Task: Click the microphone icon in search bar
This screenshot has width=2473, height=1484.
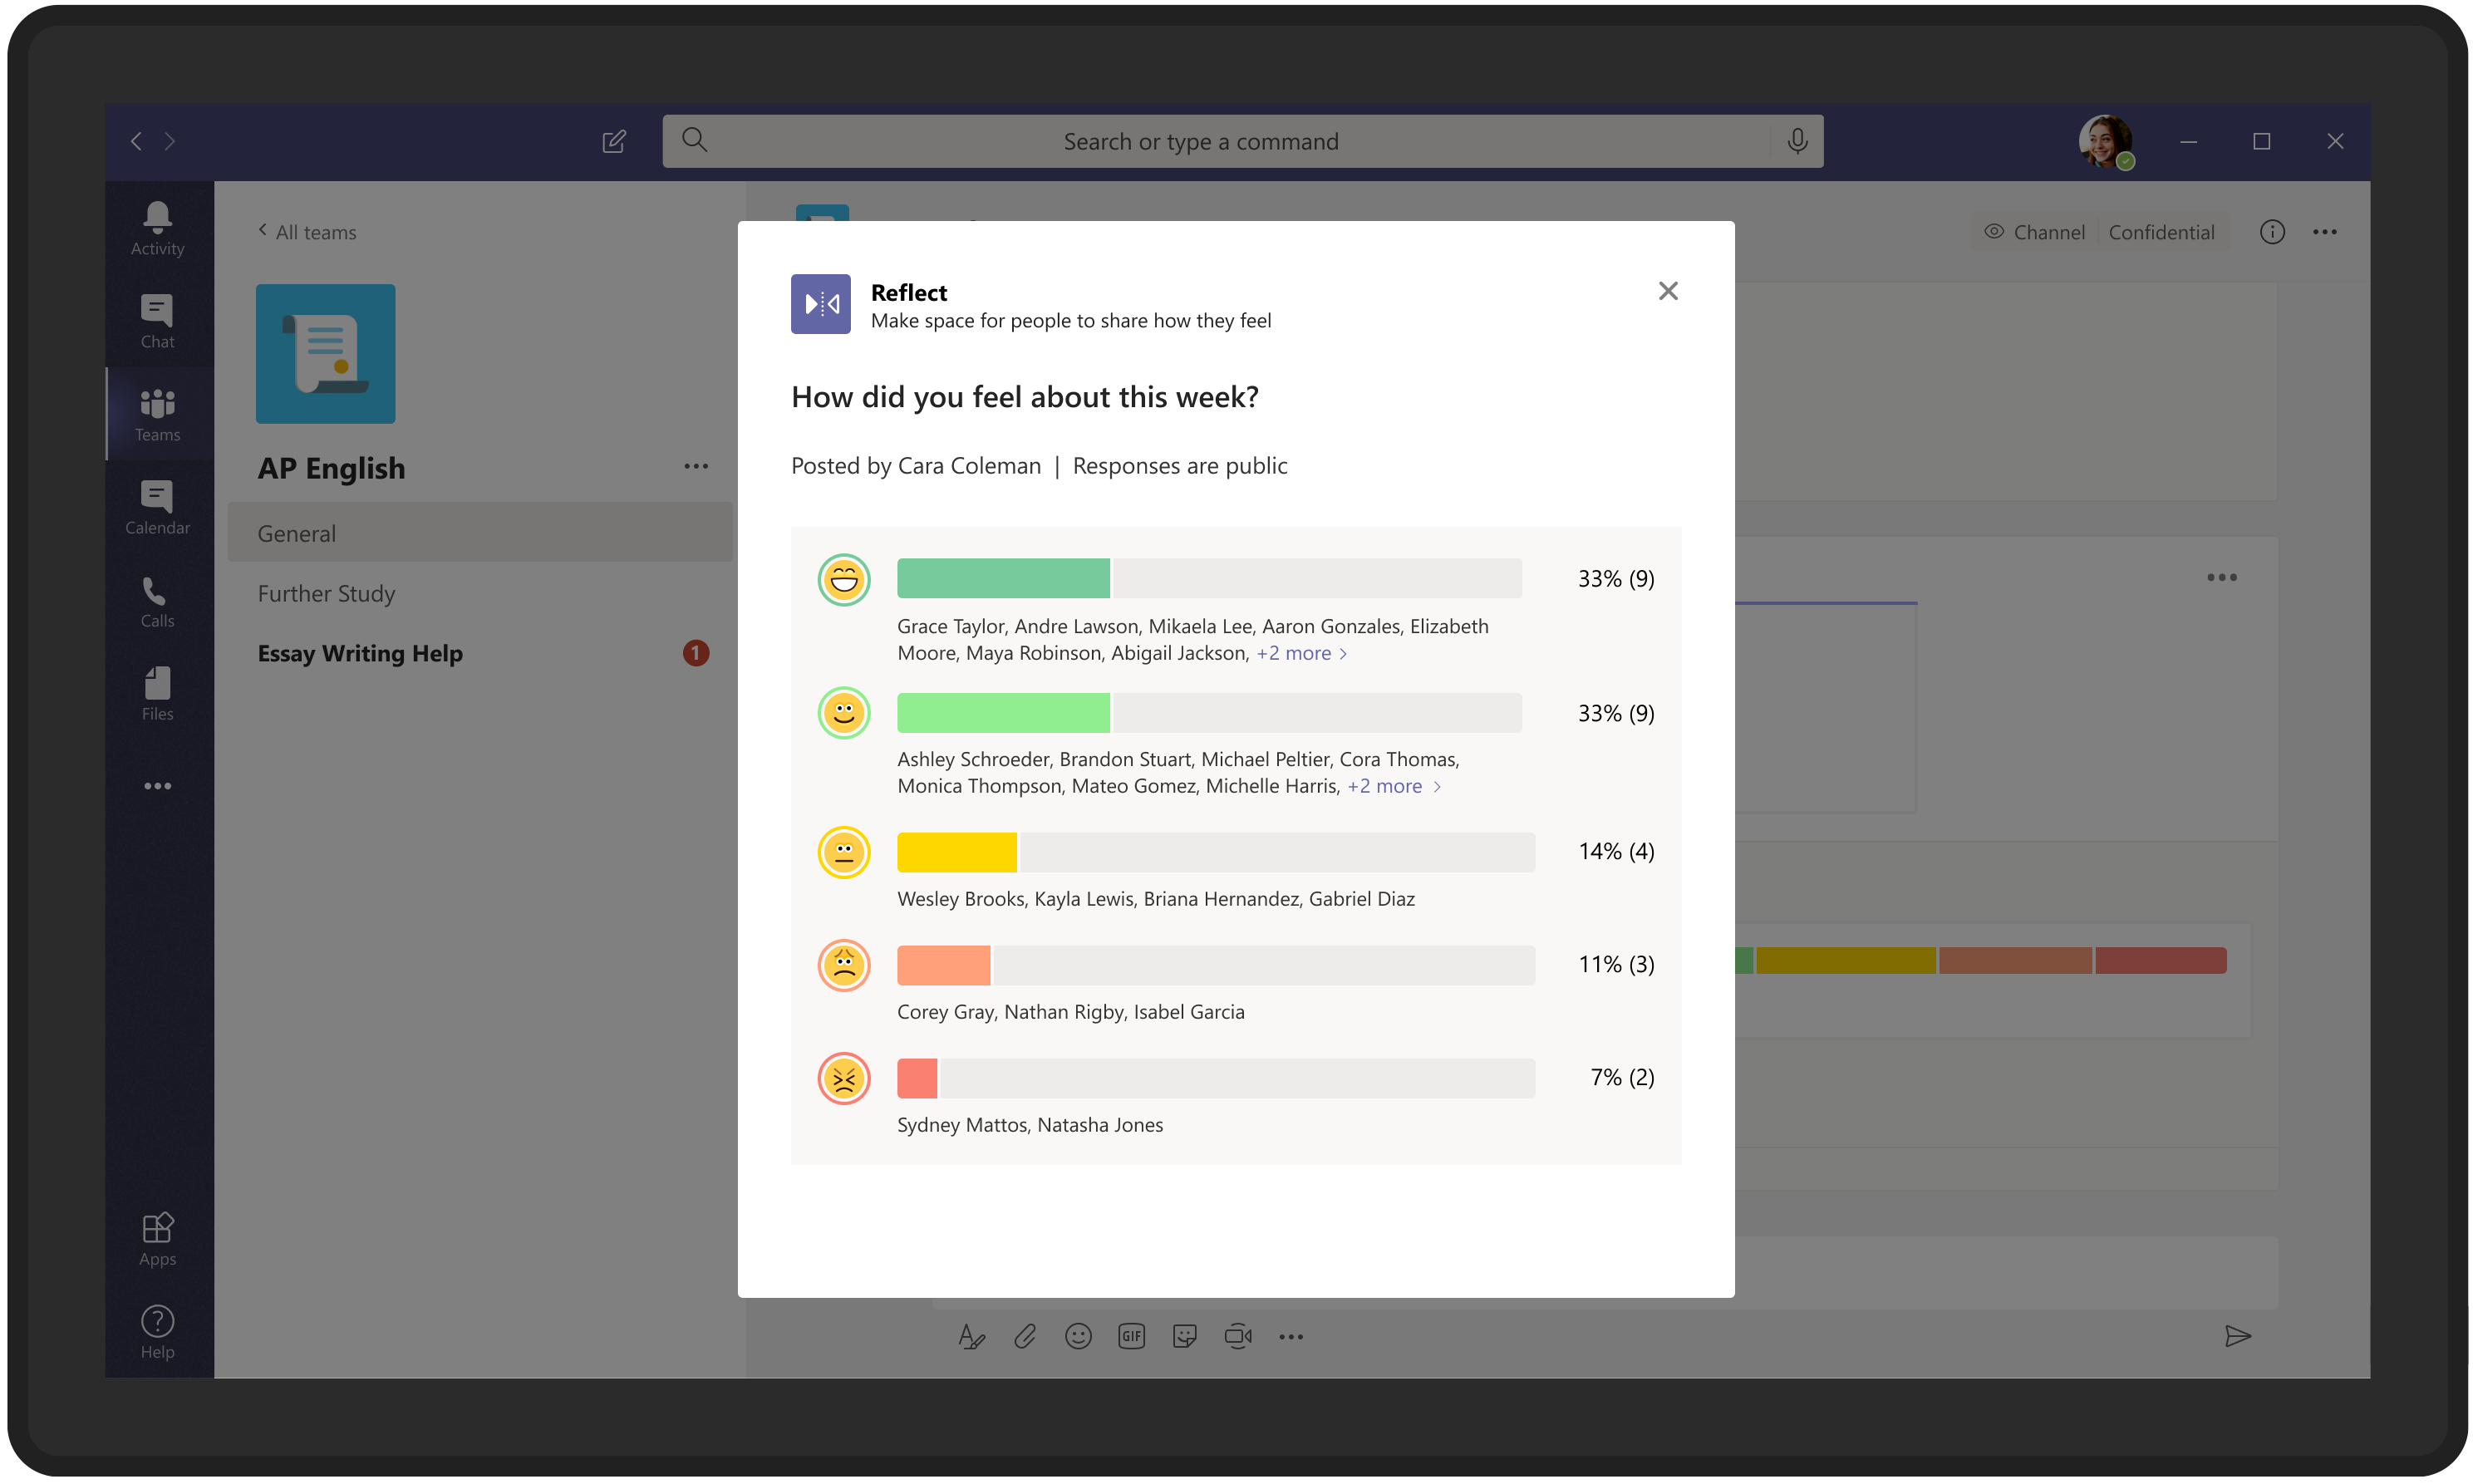Action: point(1797,141)
